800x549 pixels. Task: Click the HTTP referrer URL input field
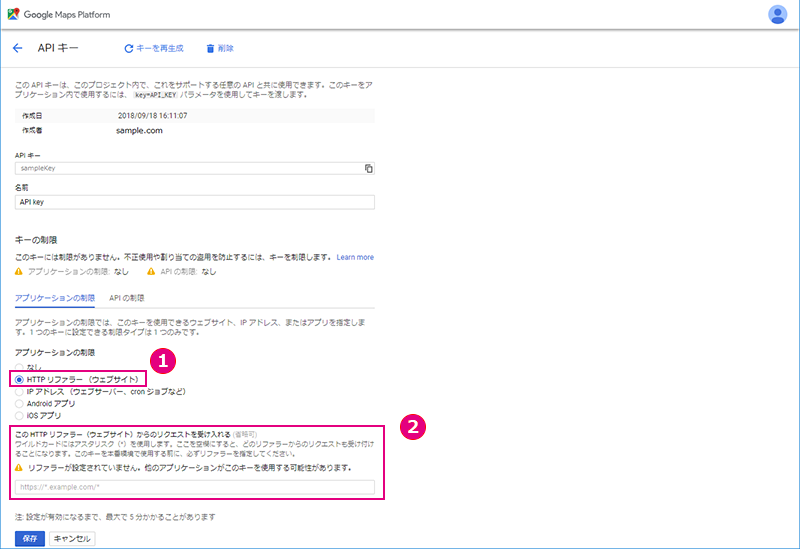pyautogui.click(x=194, y=487)
